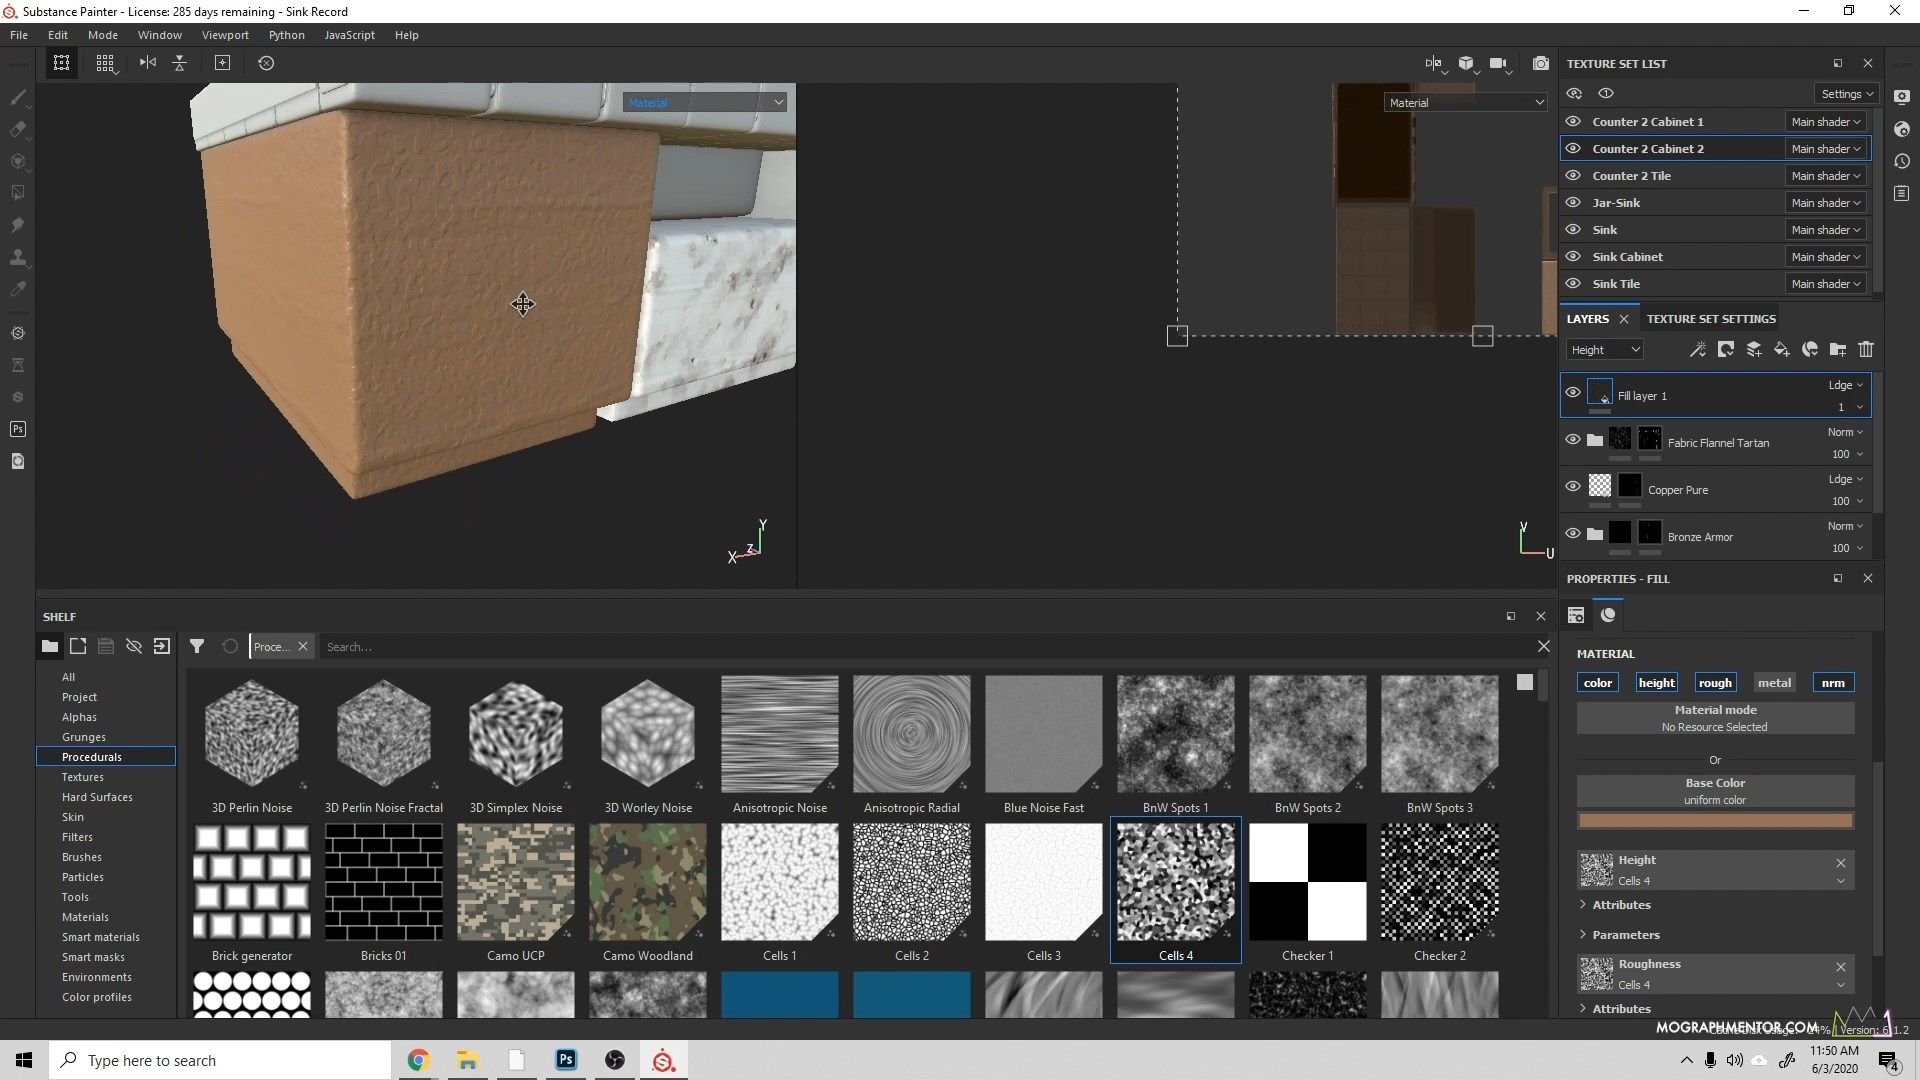Toggle visibility of Sink Cabinet texture set

click(1573, 256)
